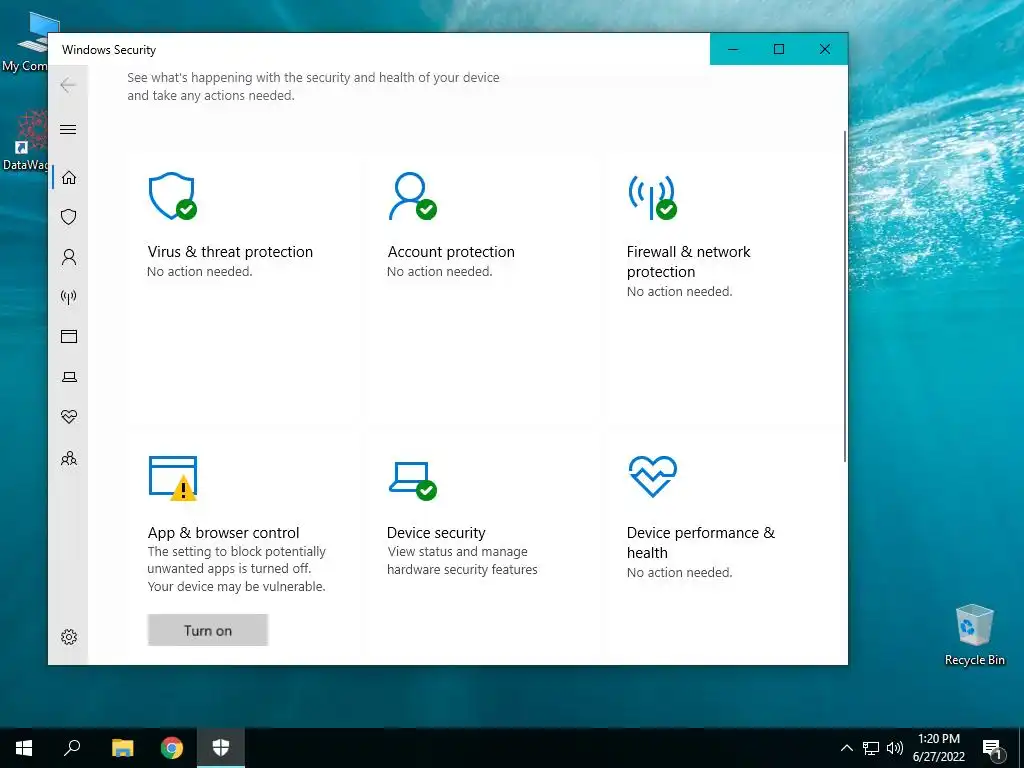Open the taskbar clock showing 1:20 PM

[x=938, y=748]
